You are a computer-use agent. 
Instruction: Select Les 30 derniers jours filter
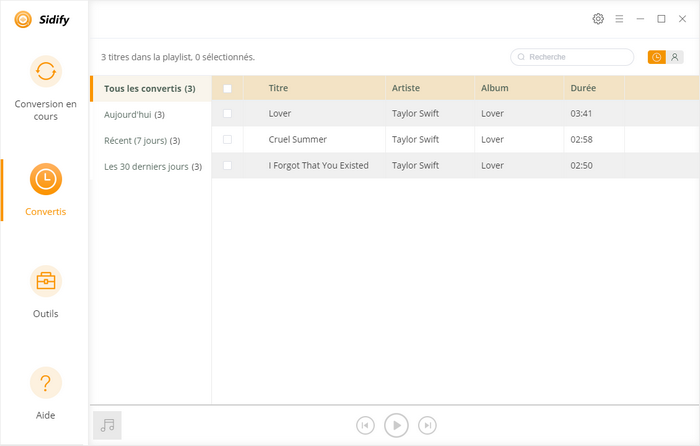coord(152,166)
